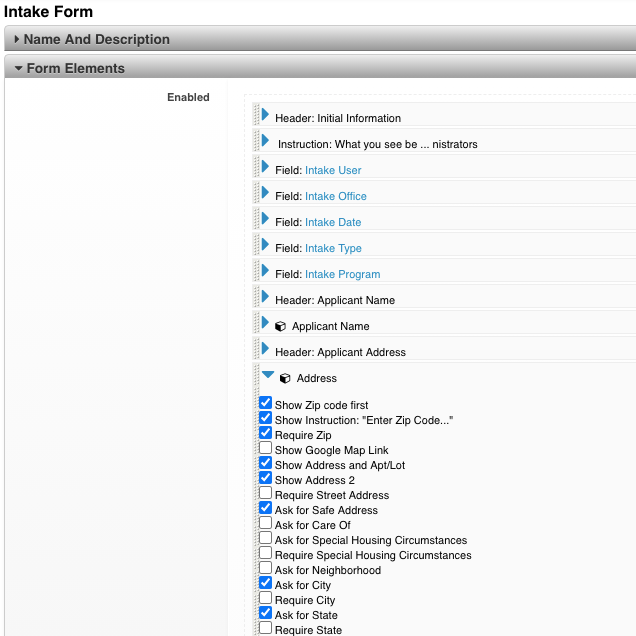Check the Require City option
Viewport: 636px width, 636px height.
[265, 599]
